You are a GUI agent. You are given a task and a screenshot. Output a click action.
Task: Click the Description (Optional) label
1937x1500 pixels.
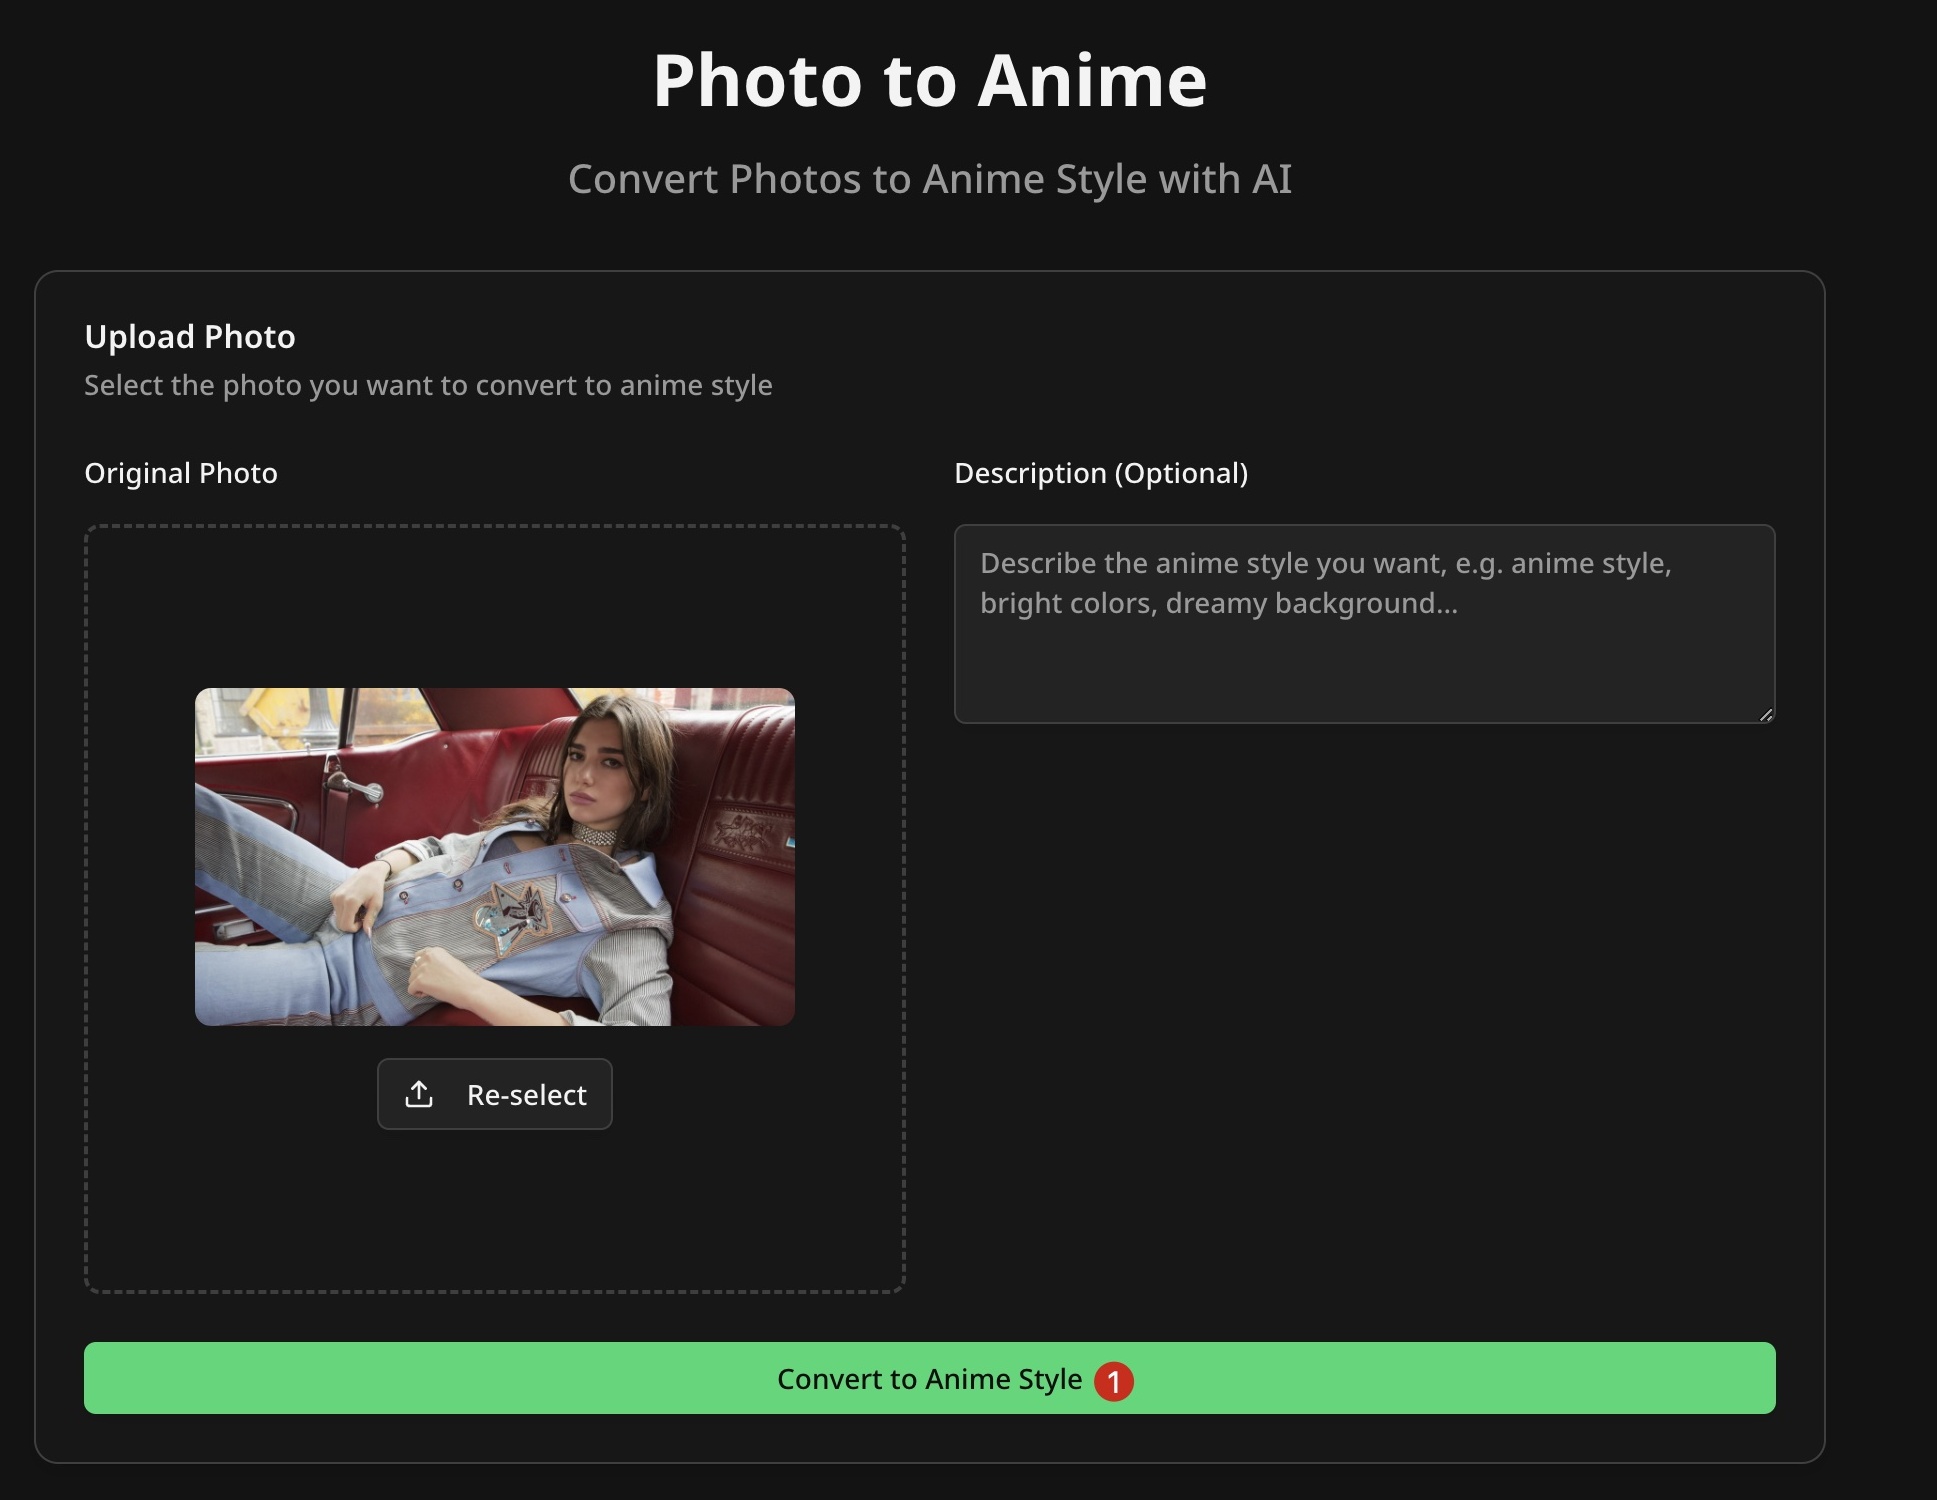click(x=1100, y=473)
